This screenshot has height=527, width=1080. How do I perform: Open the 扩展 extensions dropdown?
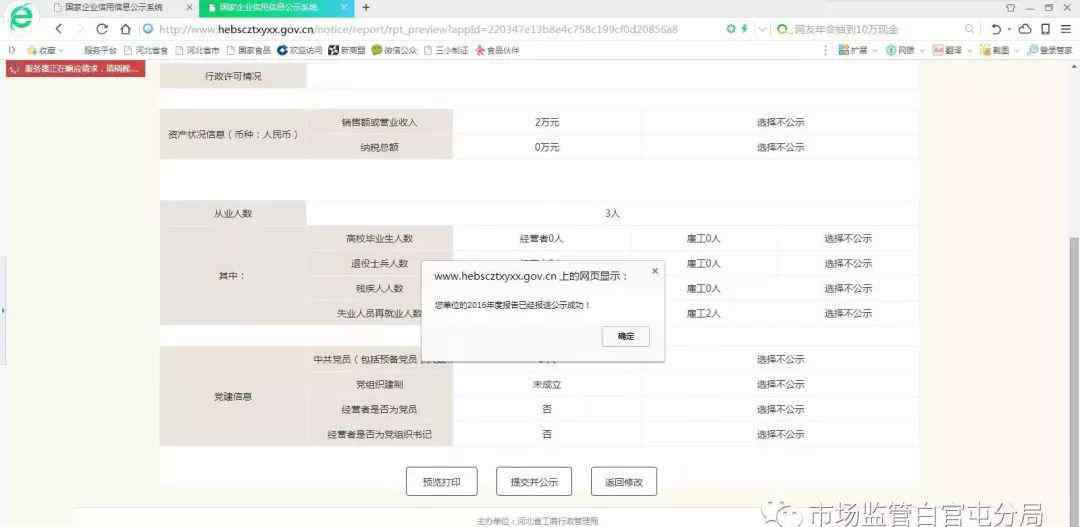(x=858, y=50)
